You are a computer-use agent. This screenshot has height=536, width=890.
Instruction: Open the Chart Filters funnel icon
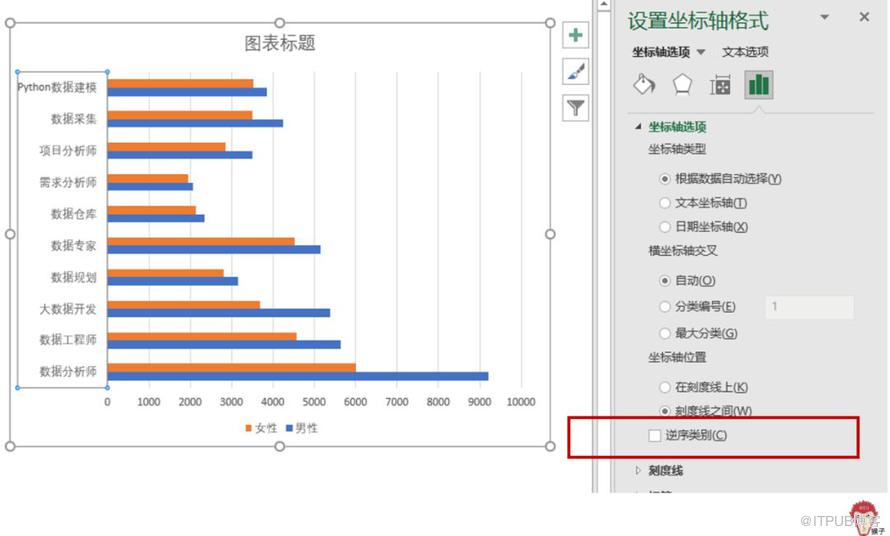click(576, 107)
